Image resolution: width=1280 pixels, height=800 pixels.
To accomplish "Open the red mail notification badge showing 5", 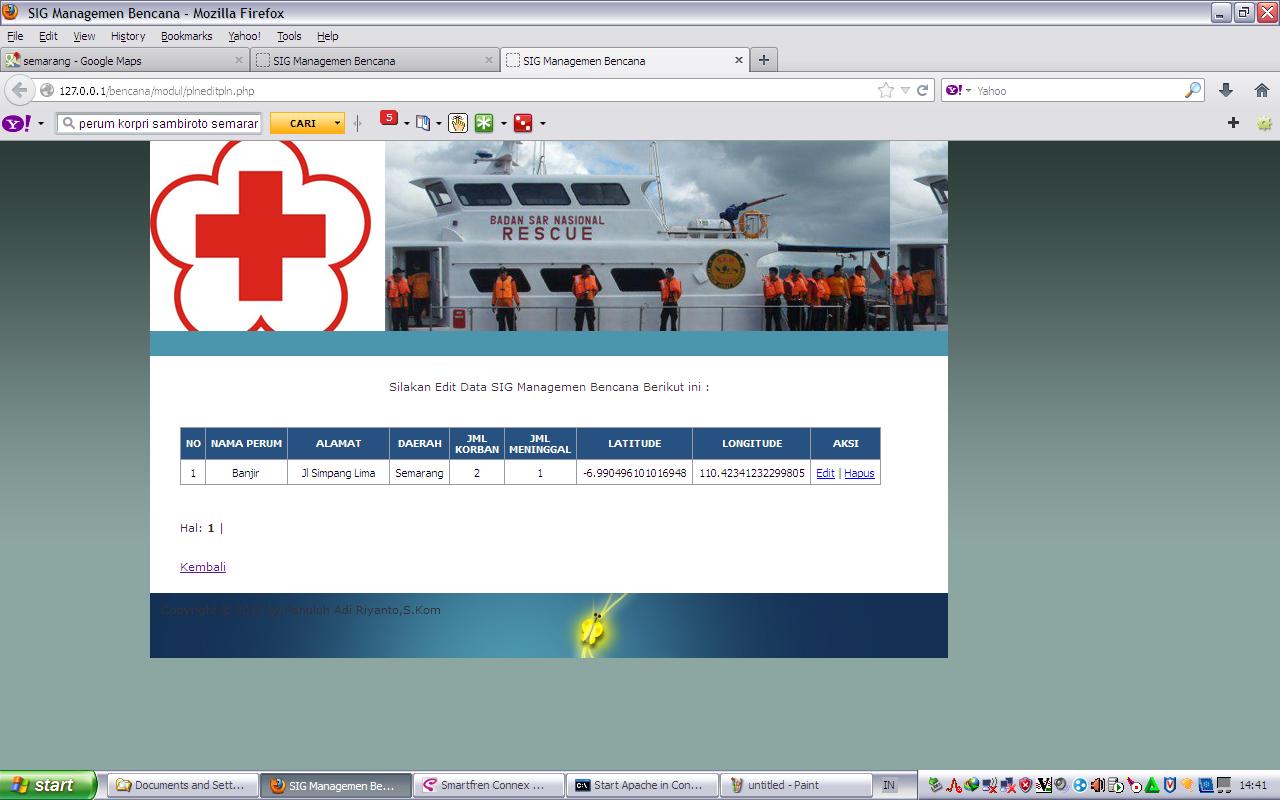I will (x=389, y=119).
